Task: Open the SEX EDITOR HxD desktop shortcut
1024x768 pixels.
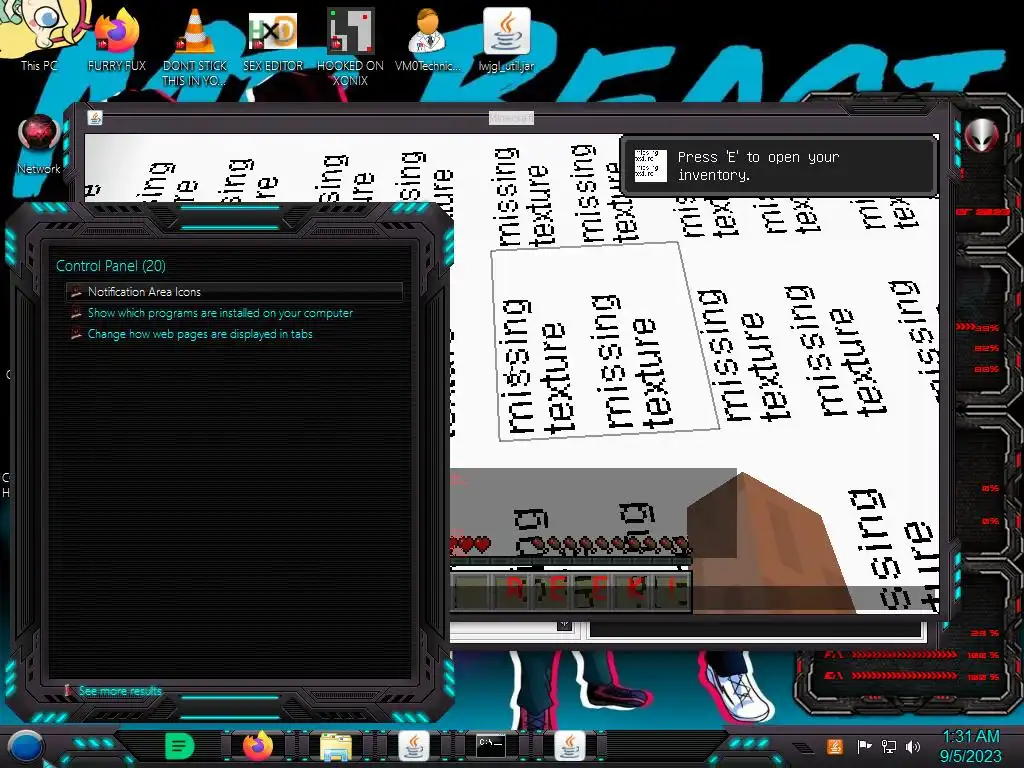Action: [x=273, y=40]
